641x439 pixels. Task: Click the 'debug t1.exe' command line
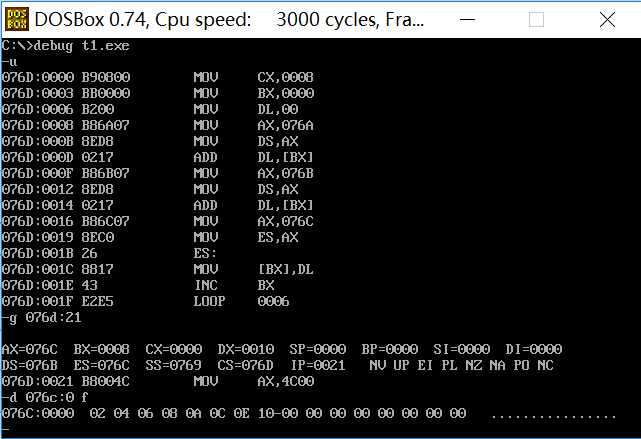coord(65,45)
